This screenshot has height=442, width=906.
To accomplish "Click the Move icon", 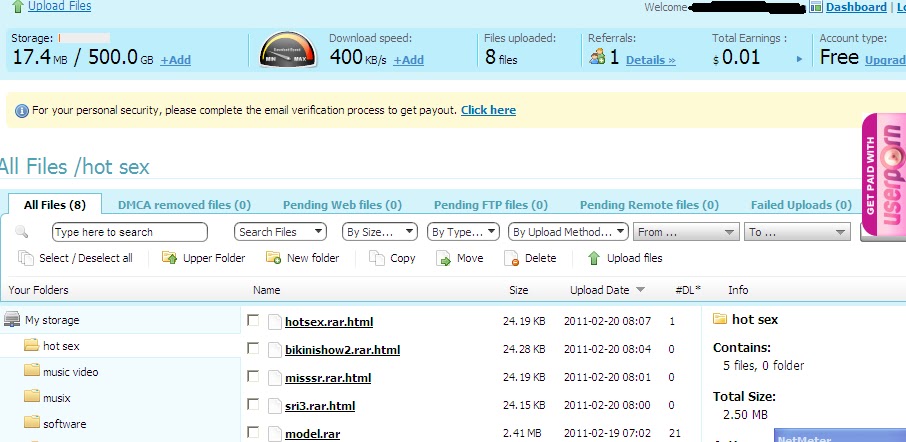I will click(443, 258).
